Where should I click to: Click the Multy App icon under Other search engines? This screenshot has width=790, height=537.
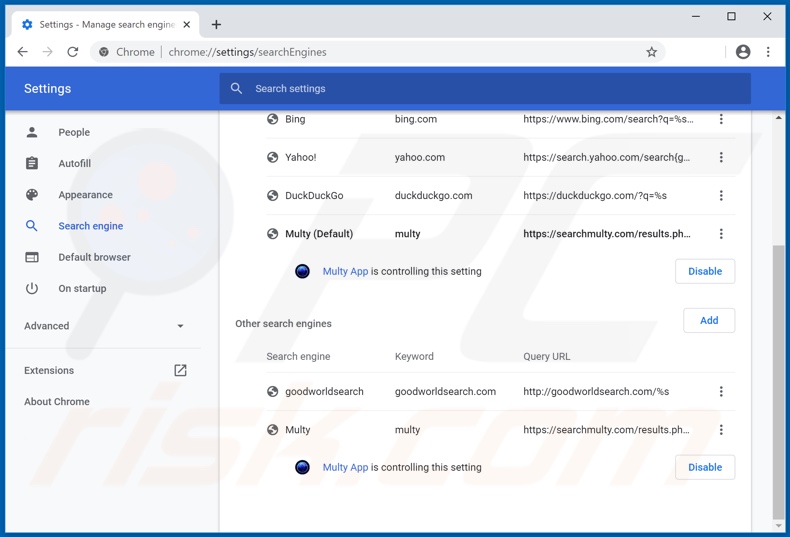pos(302,467)
